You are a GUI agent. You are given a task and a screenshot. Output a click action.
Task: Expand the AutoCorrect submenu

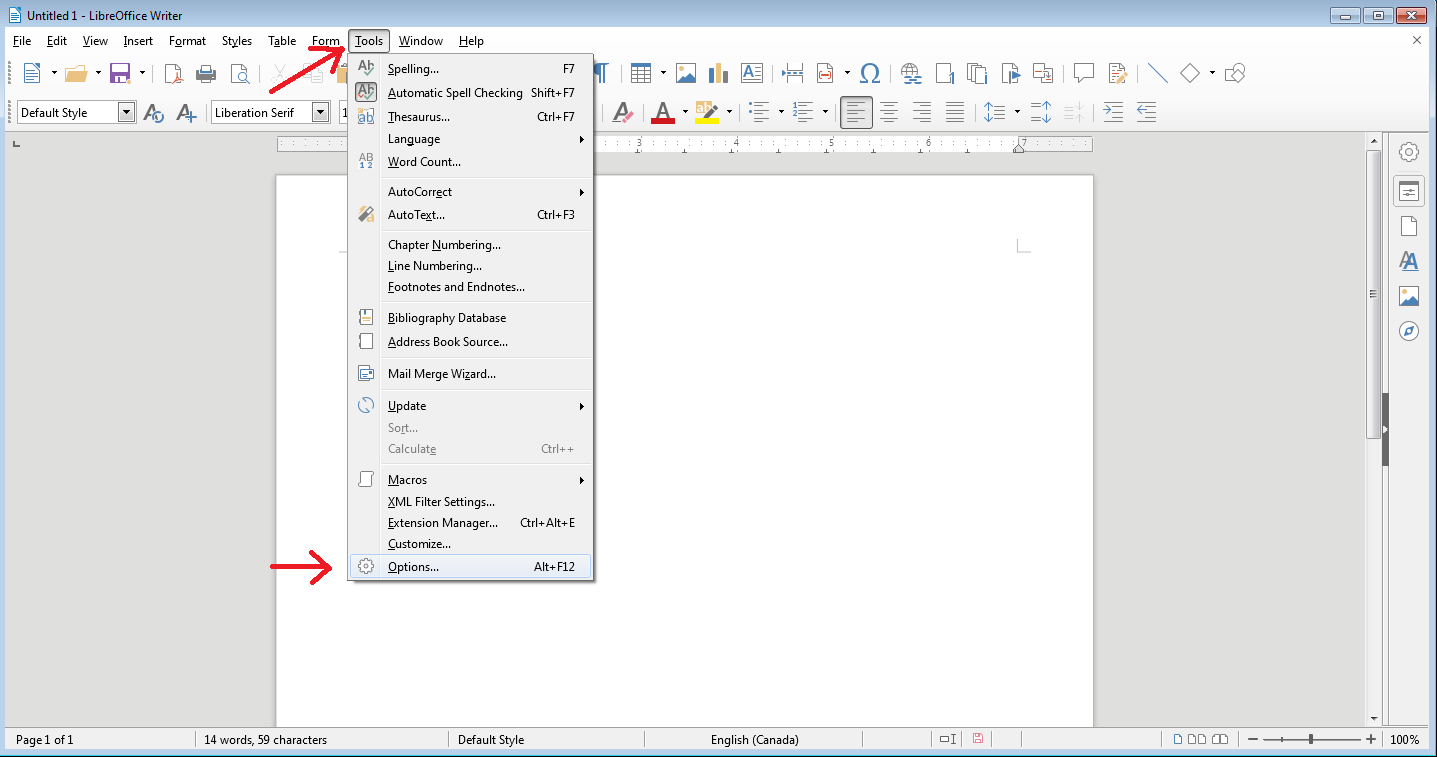point(471,192)
